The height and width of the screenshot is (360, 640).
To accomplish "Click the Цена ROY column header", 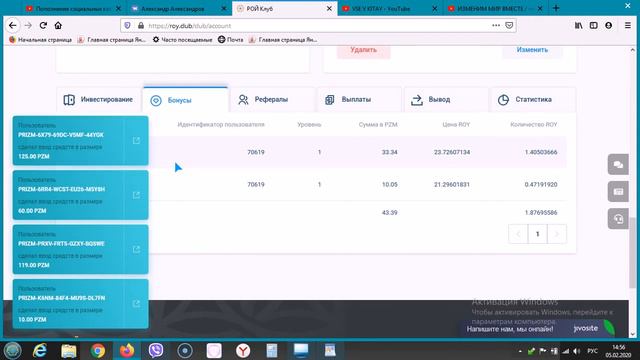I will 456,124.
